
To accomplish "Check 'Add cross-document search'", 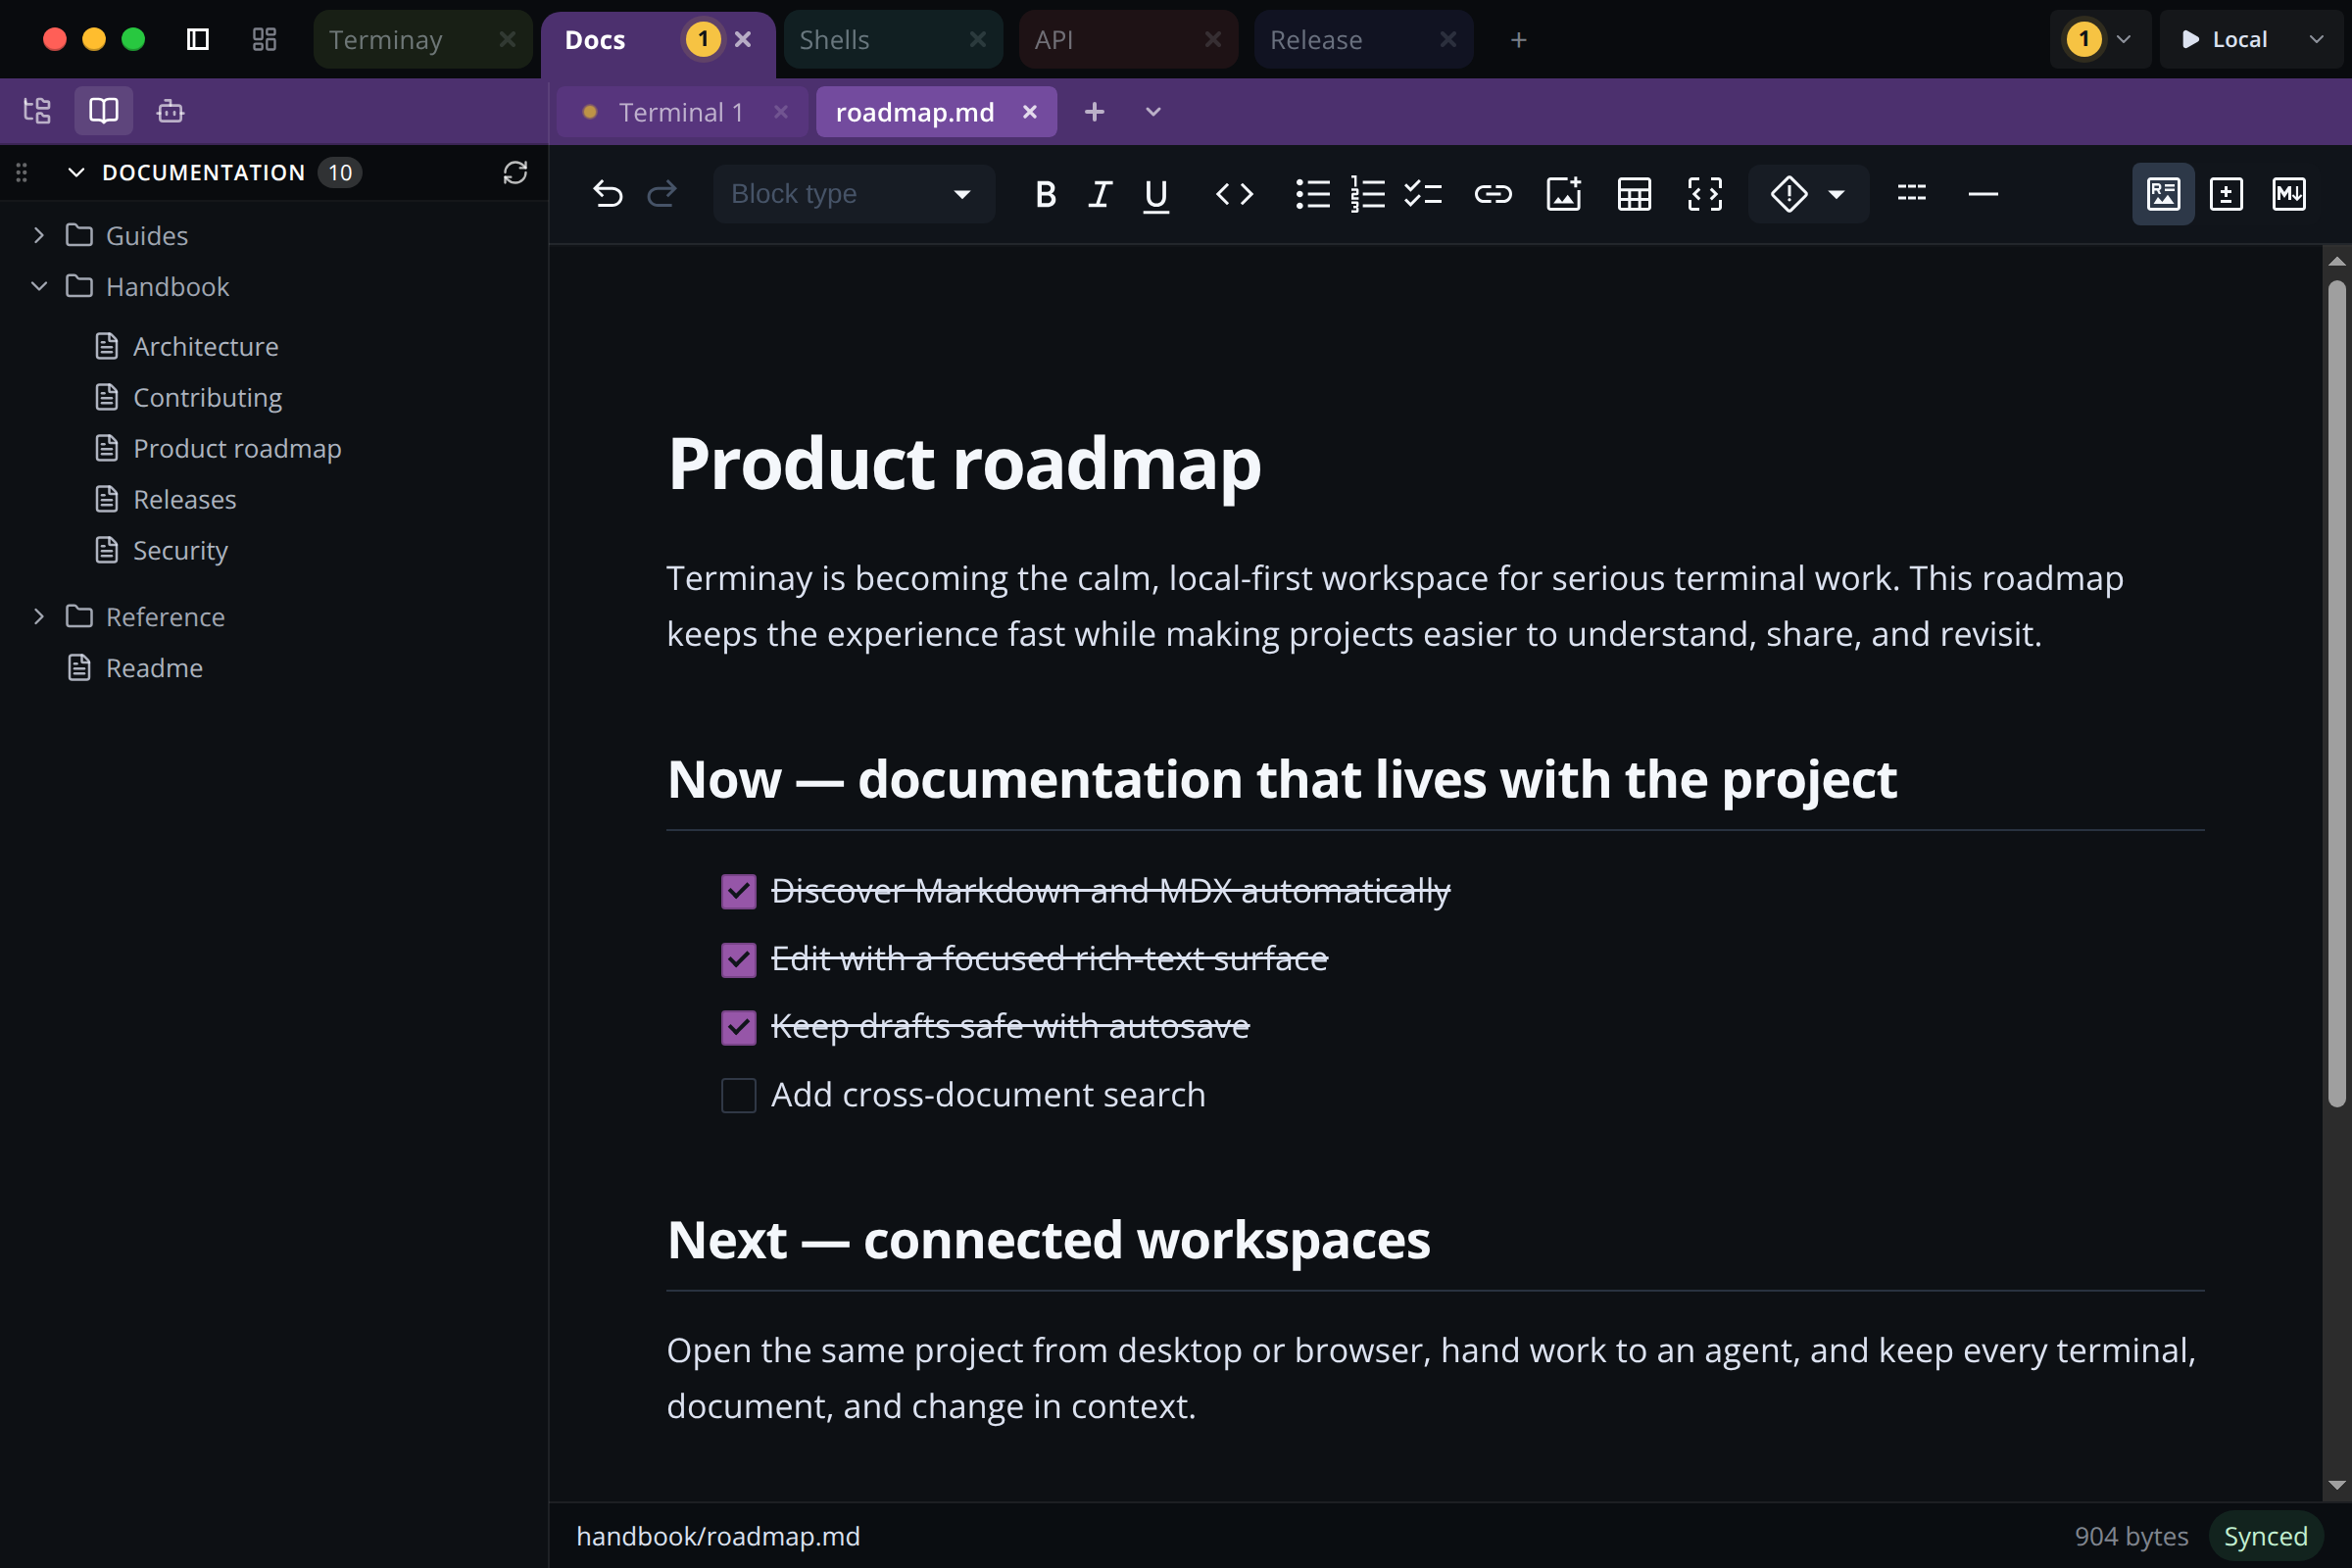I will (739, 1095).
